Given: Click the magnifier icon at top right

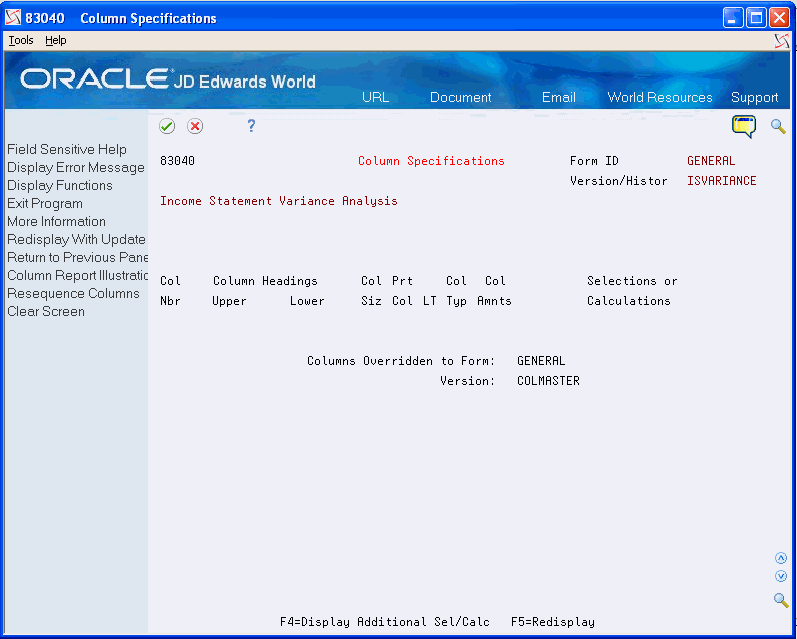Looking at the screenshot, I should pos(778,126).
